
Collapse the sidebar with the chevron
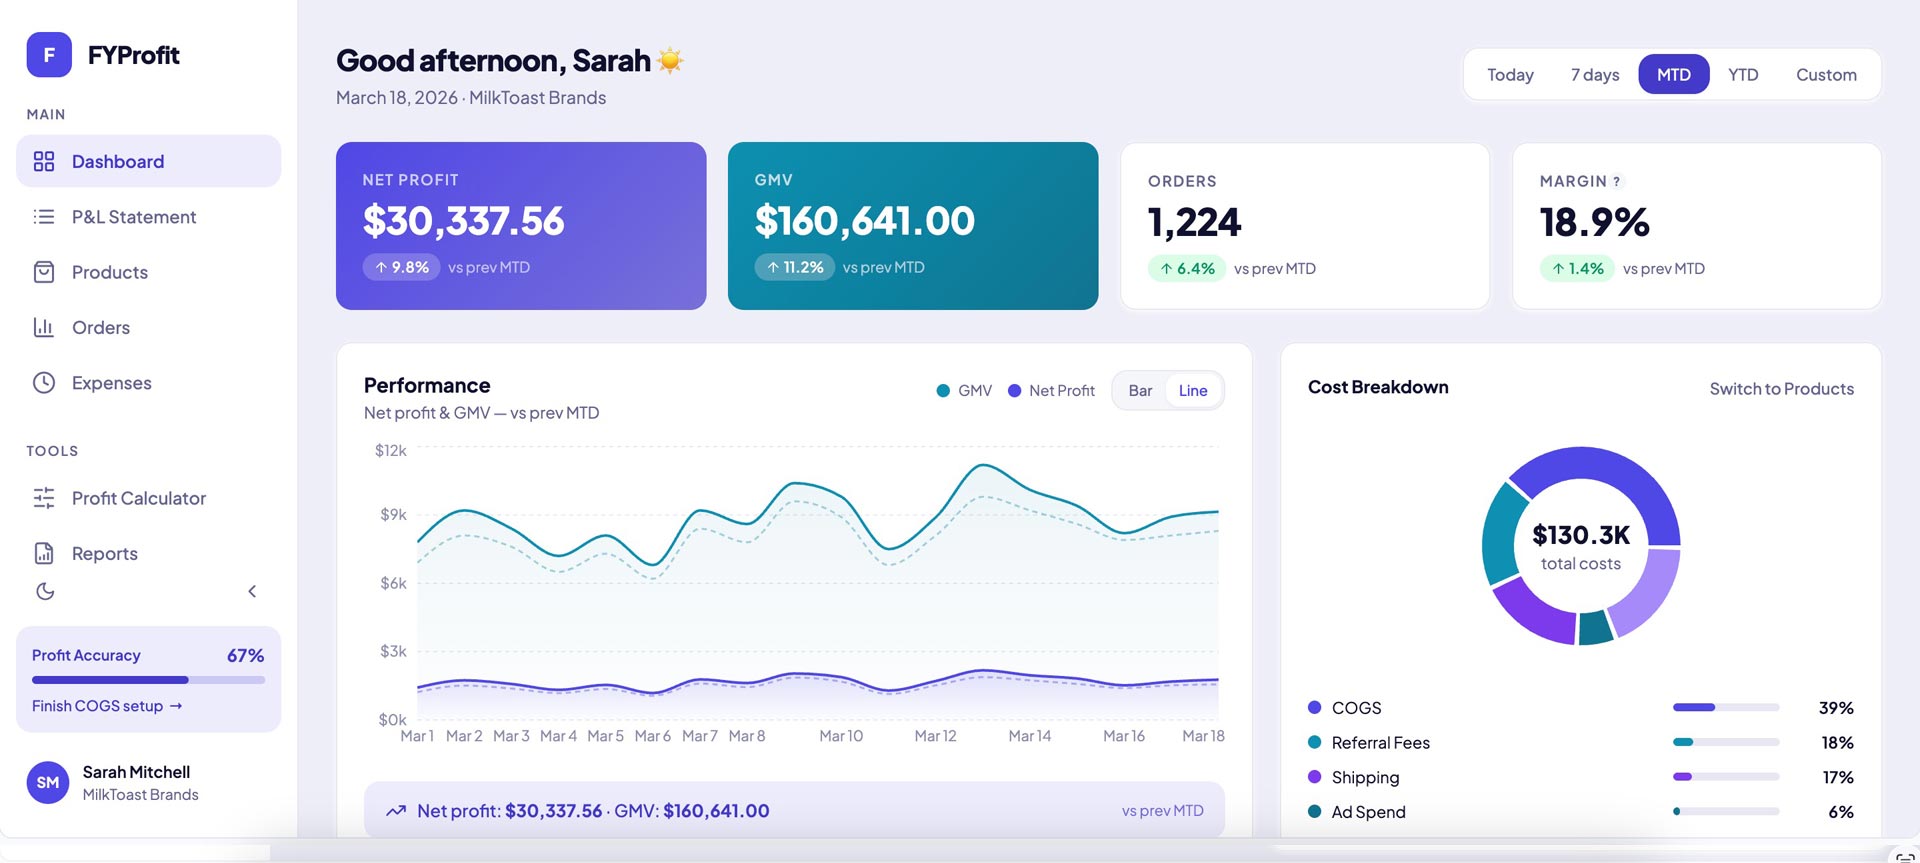coord(252,591)
